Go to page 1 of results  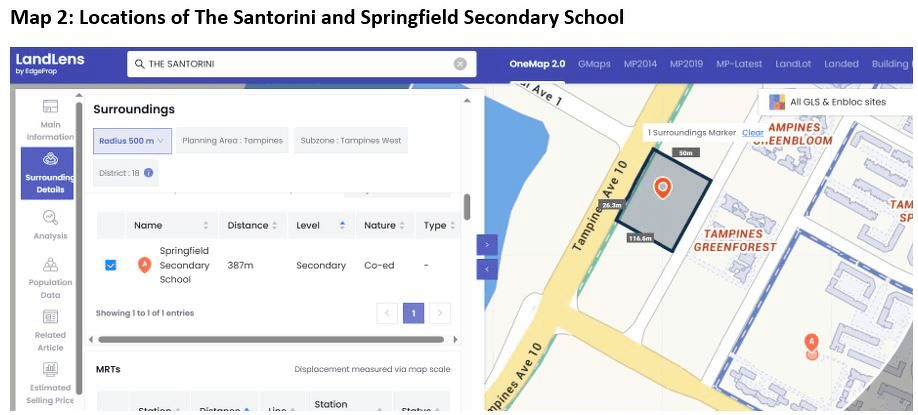(413, 313)
